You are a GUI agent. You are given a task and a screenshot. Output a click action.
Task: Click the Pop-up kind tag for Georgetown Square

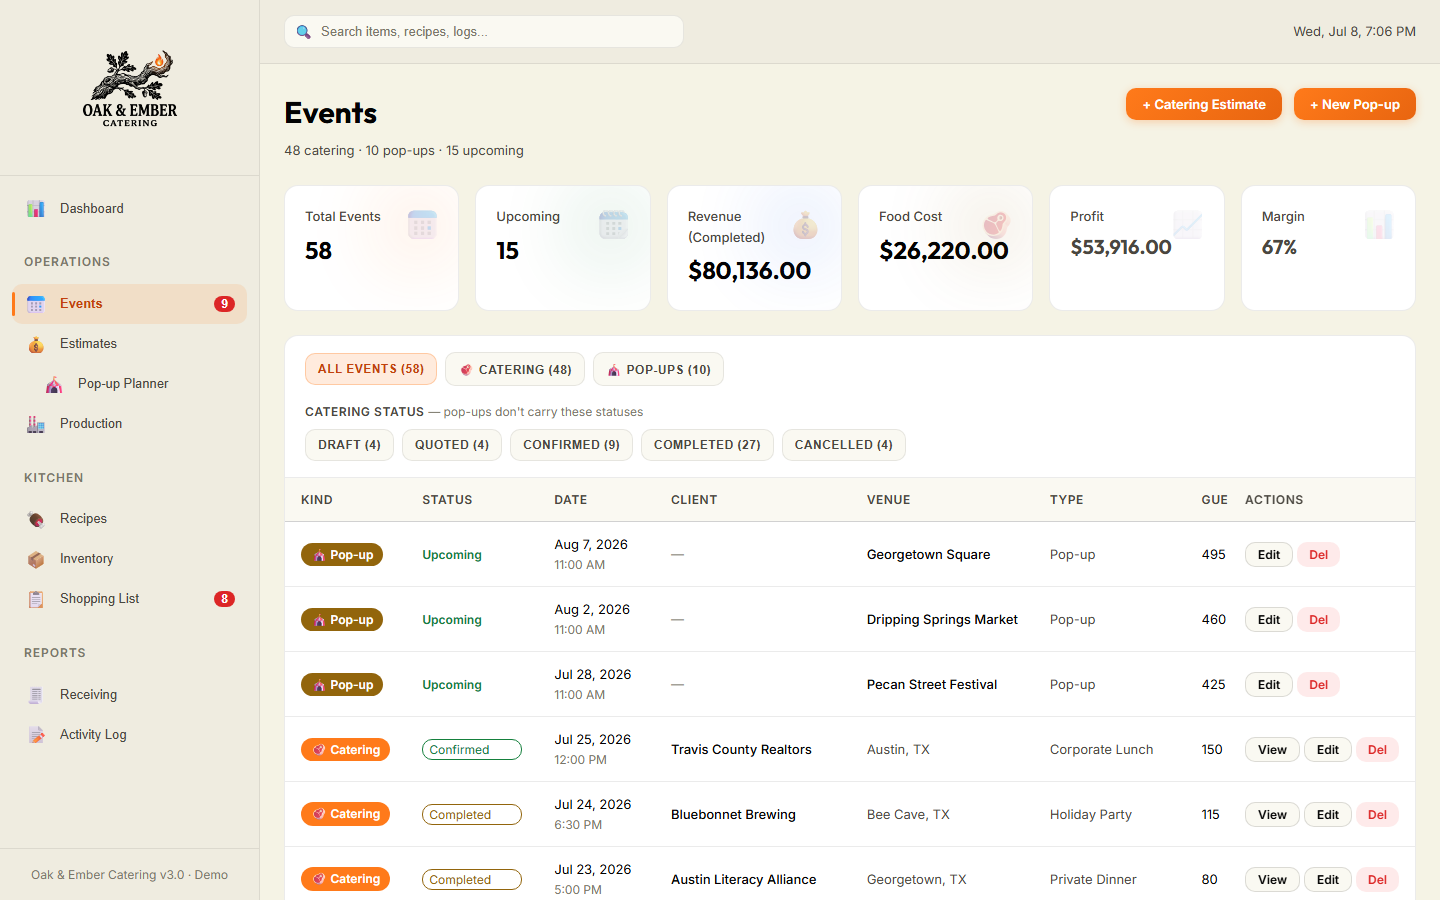click(x=342, y=555)
